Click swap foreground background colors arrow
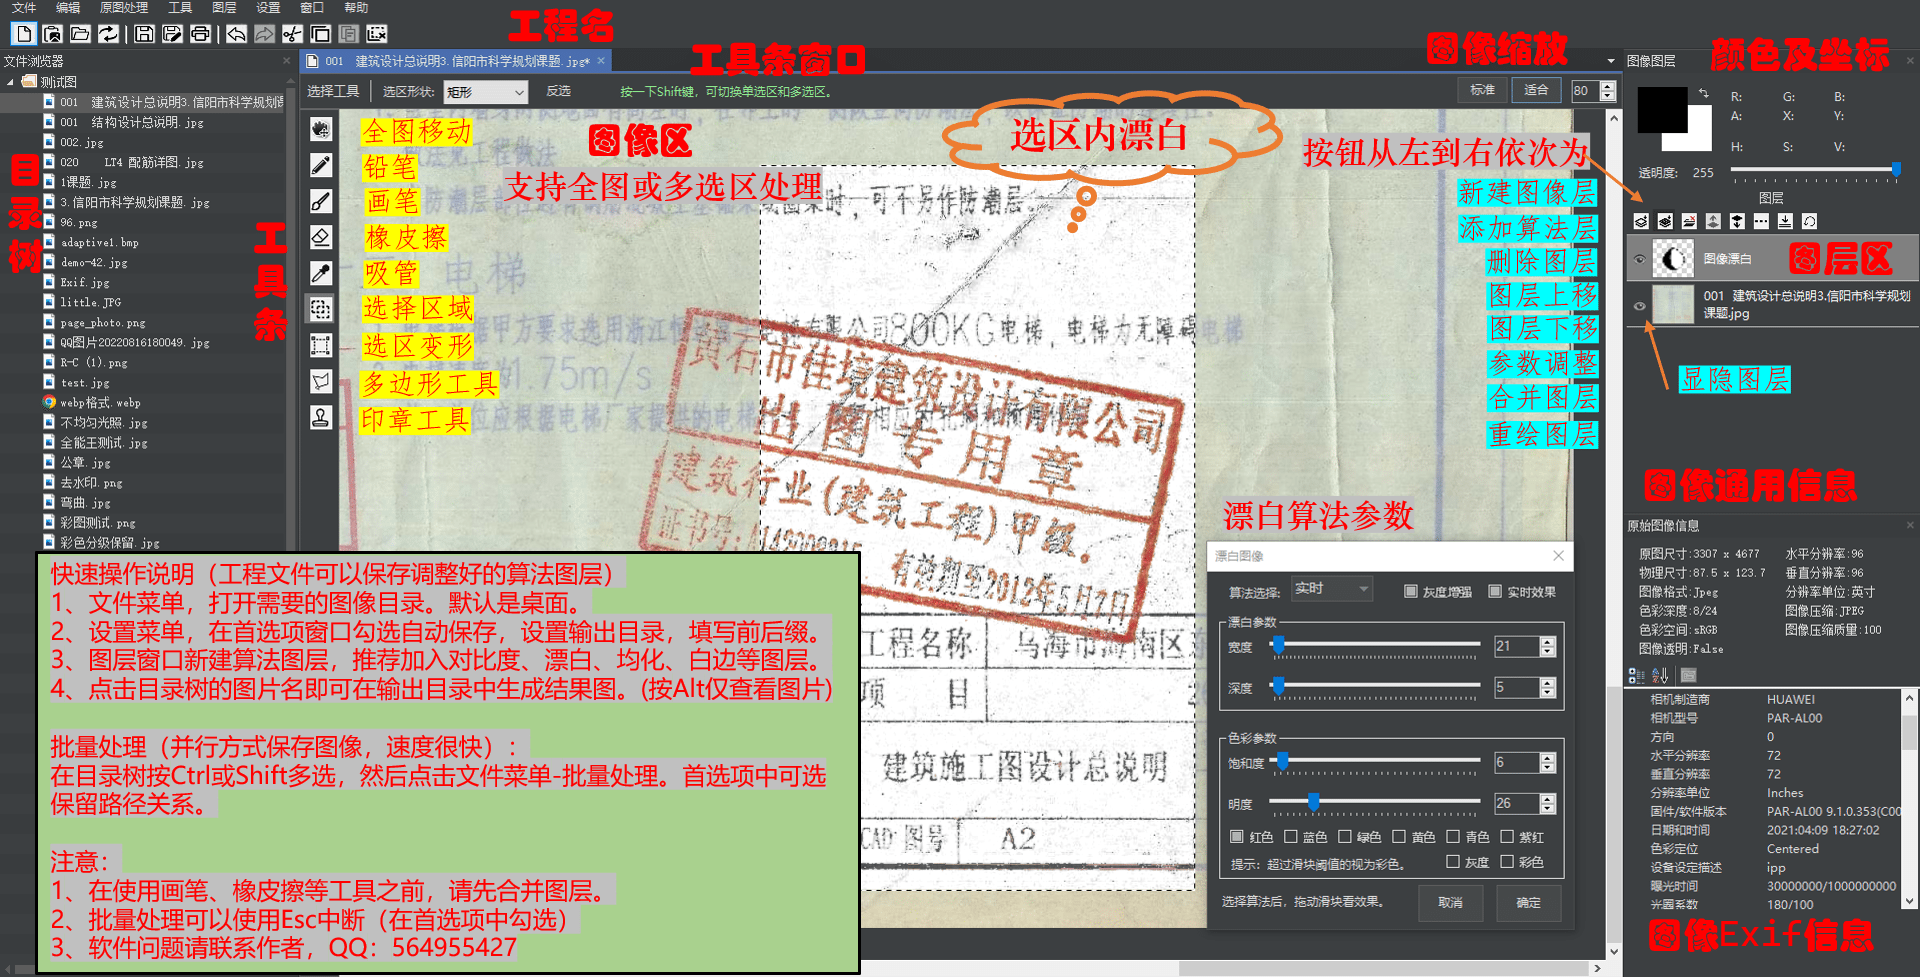The height and width of the screenshot is (977, 1920). 1703,93
